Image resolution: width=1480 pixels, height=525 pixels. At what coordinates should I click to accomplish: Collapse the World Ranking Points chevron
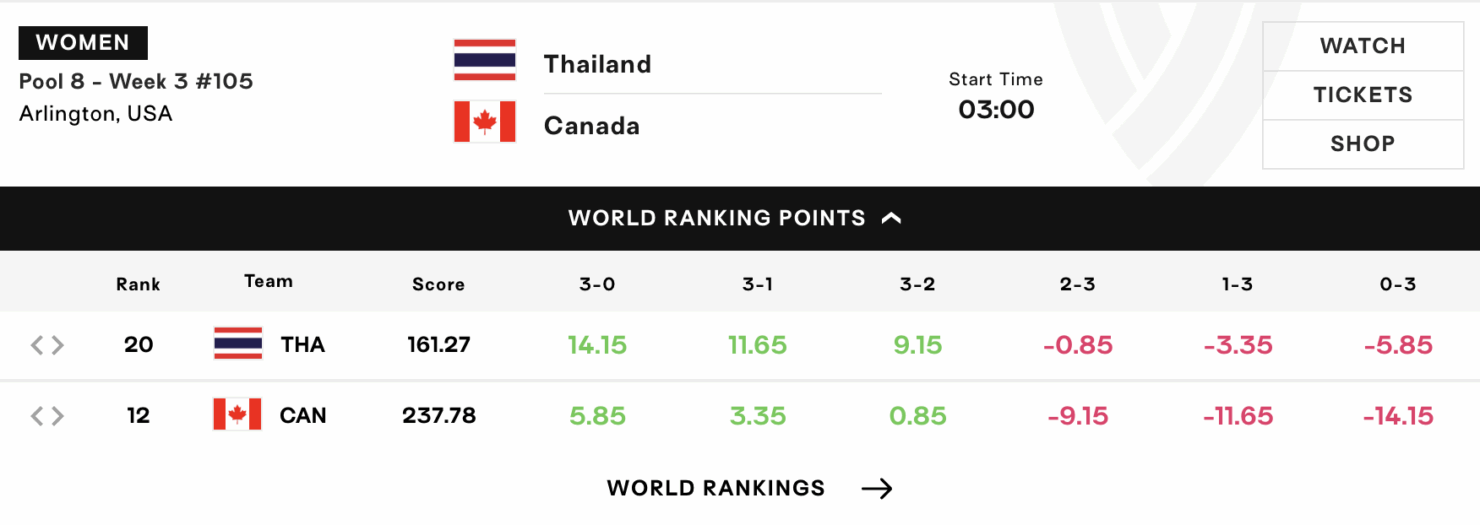click(x=892, y=218)
